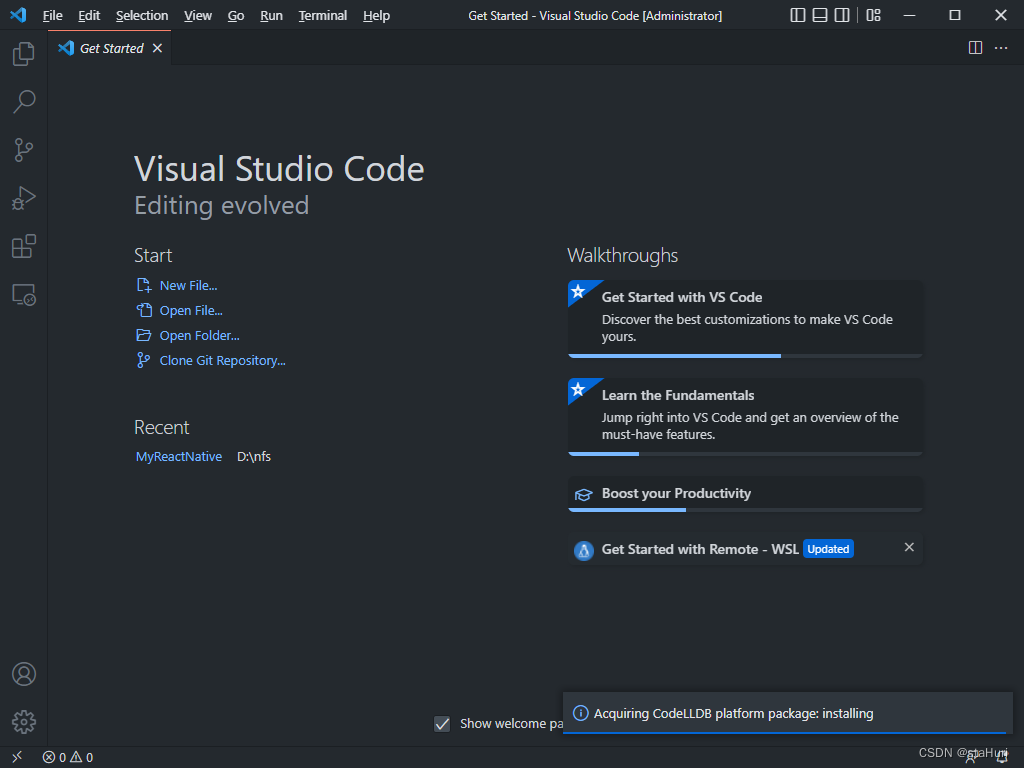The height and width of the screenshot is (768, 1024).
Task: Open the Help menu
Action: [376, 16]
